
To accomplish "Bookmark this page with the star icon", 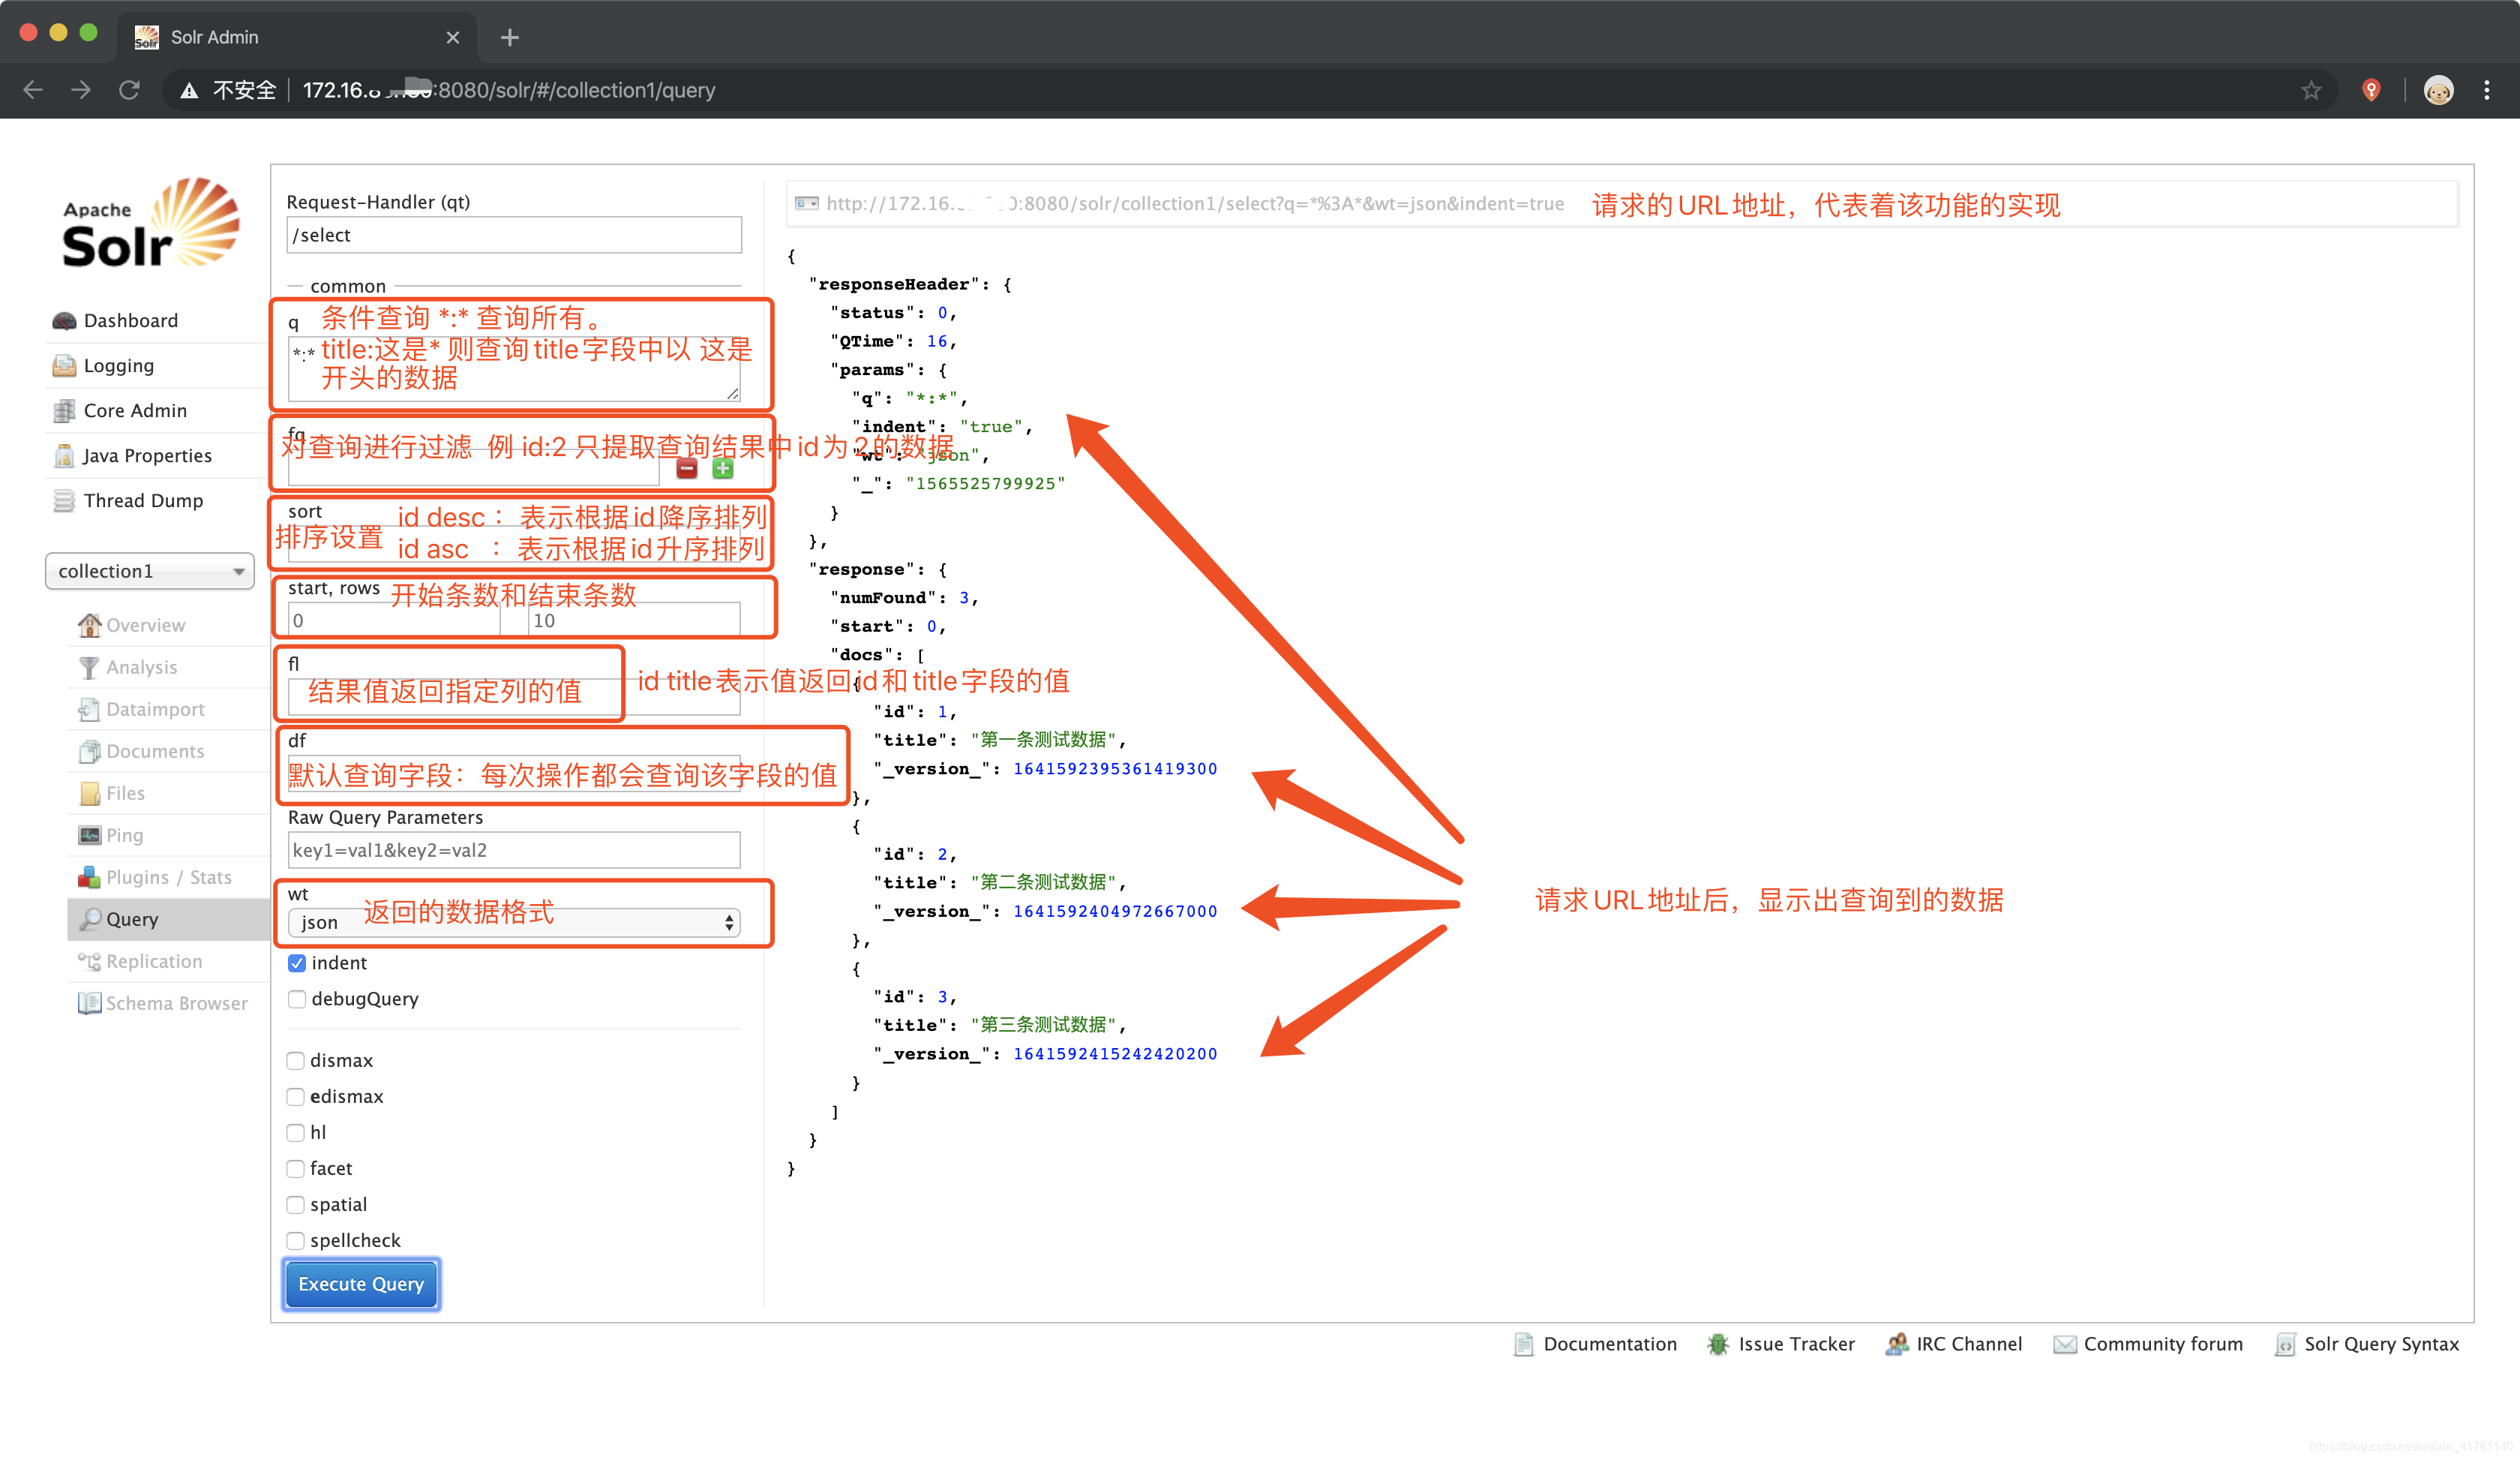I will click(x=2310, y=90).
